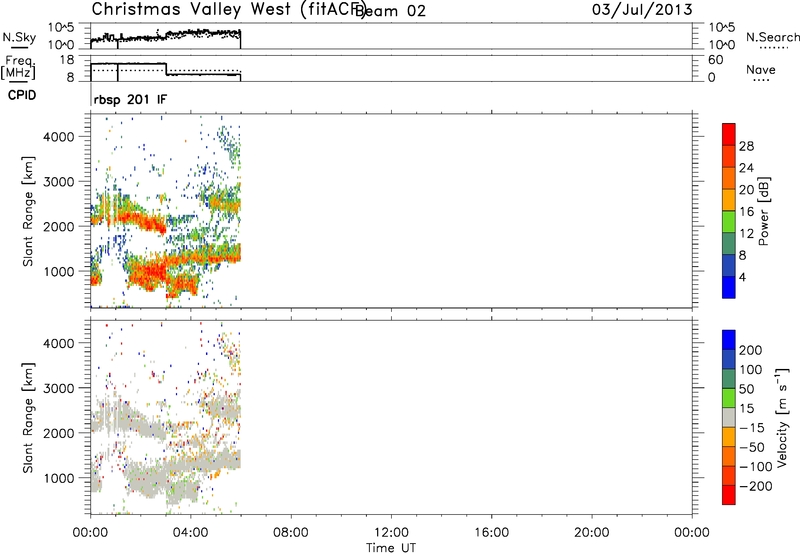Select the 'N.Sky' legend label

[19, 37]
